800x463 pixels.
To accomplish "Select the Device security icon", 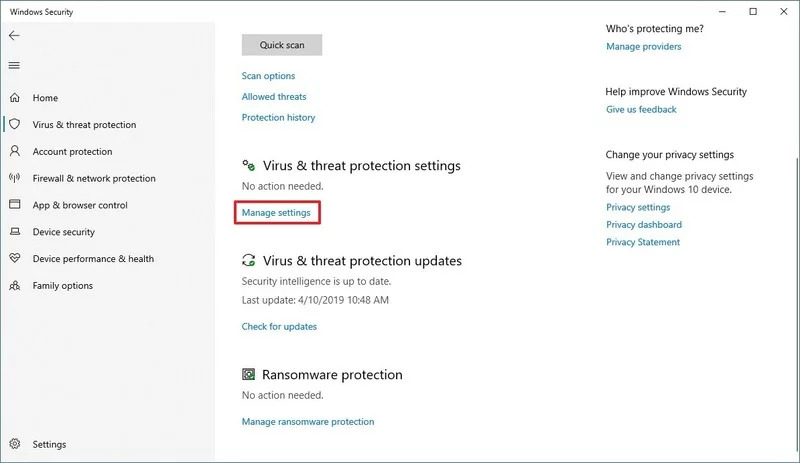I will click(14, 232).
